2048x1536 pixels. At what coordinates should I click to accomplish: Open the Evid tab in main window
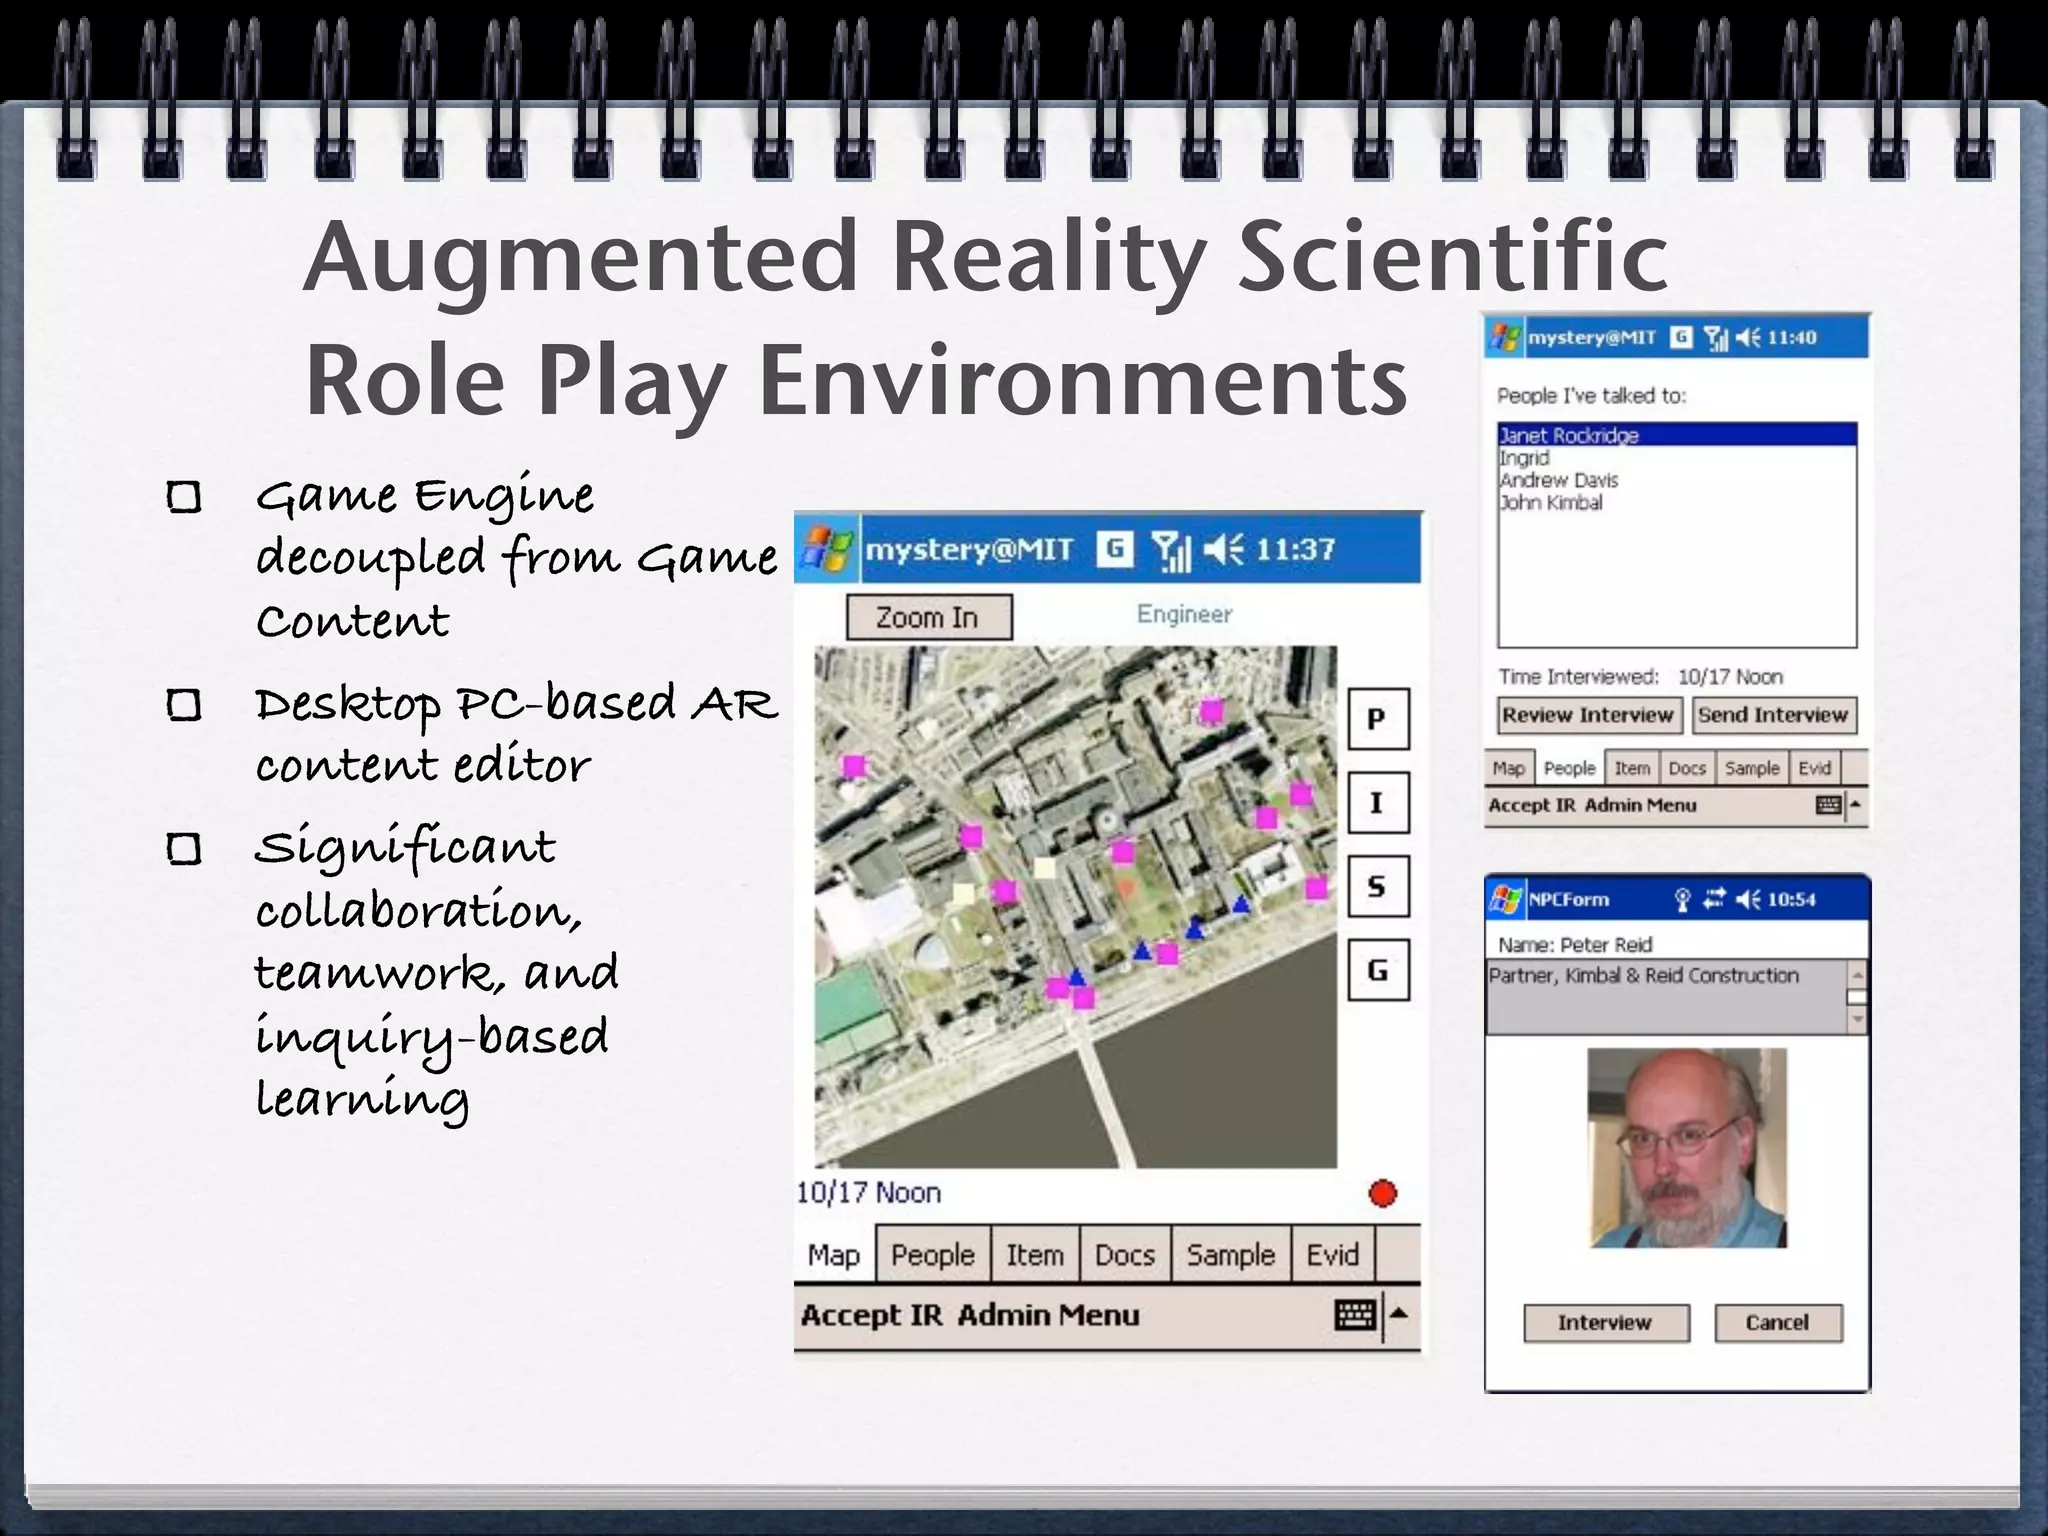(x=1332, y=1255)
